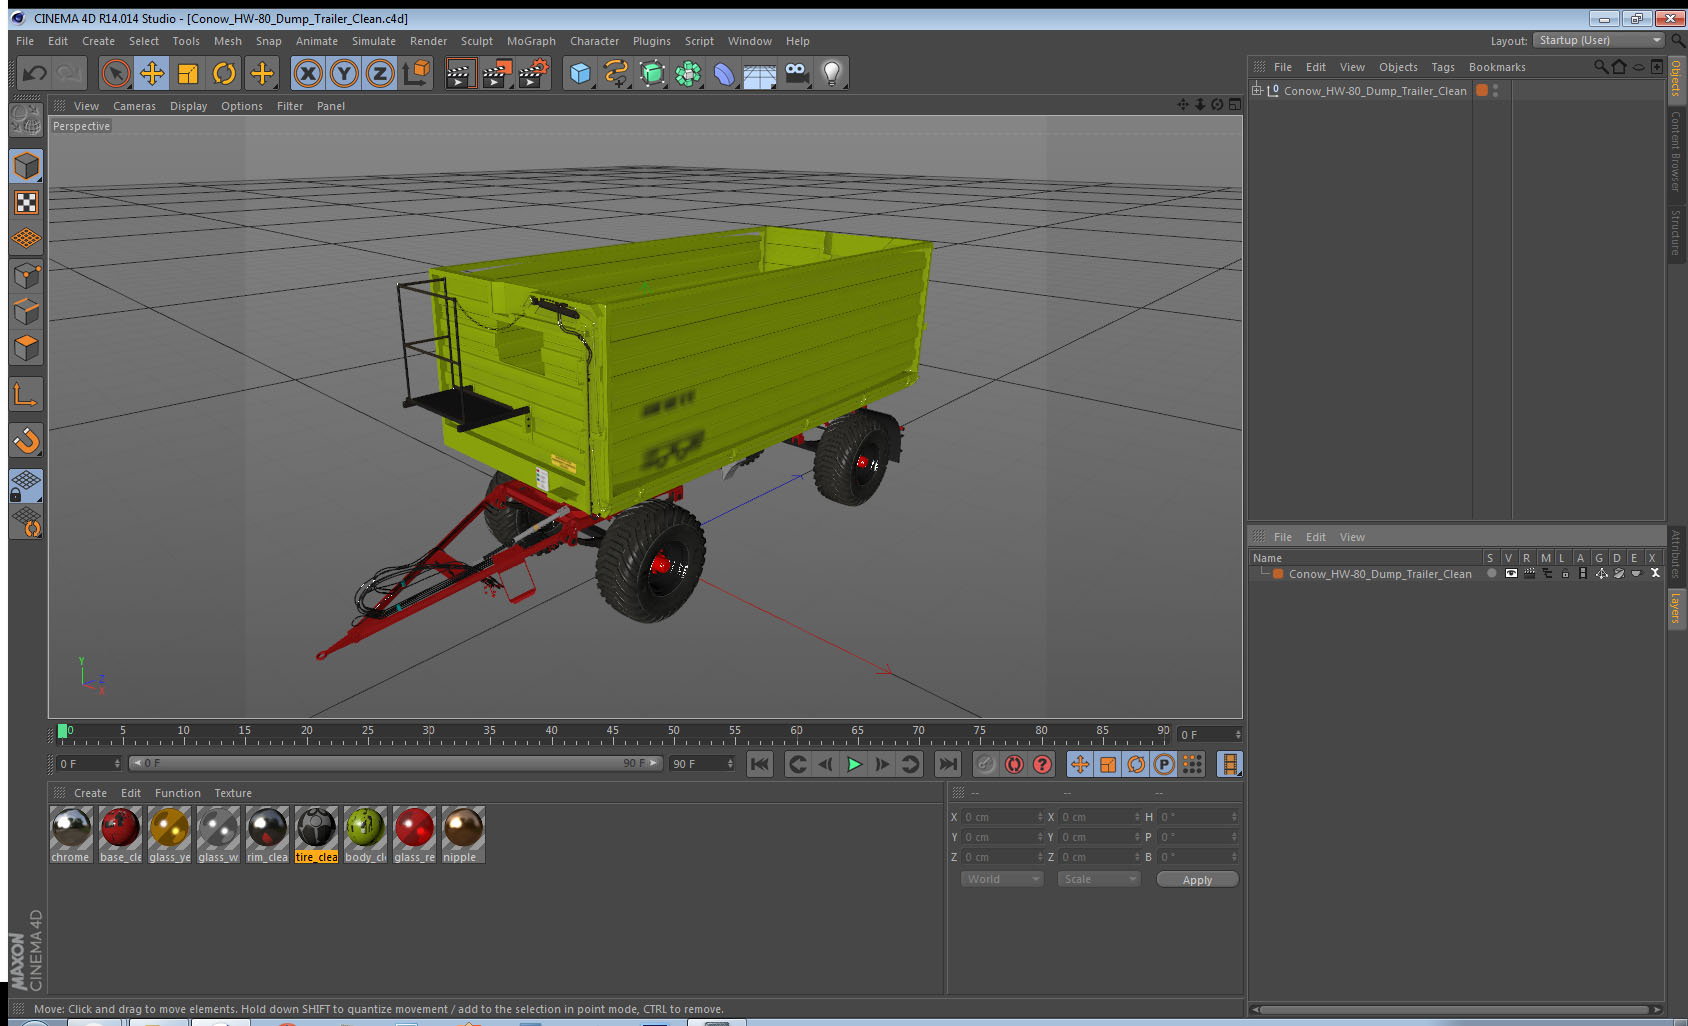Click the viewport toggle layout icon
Image resolution: width=1688 pixels, height=1026 pixels.
[x=1235, y=105]
